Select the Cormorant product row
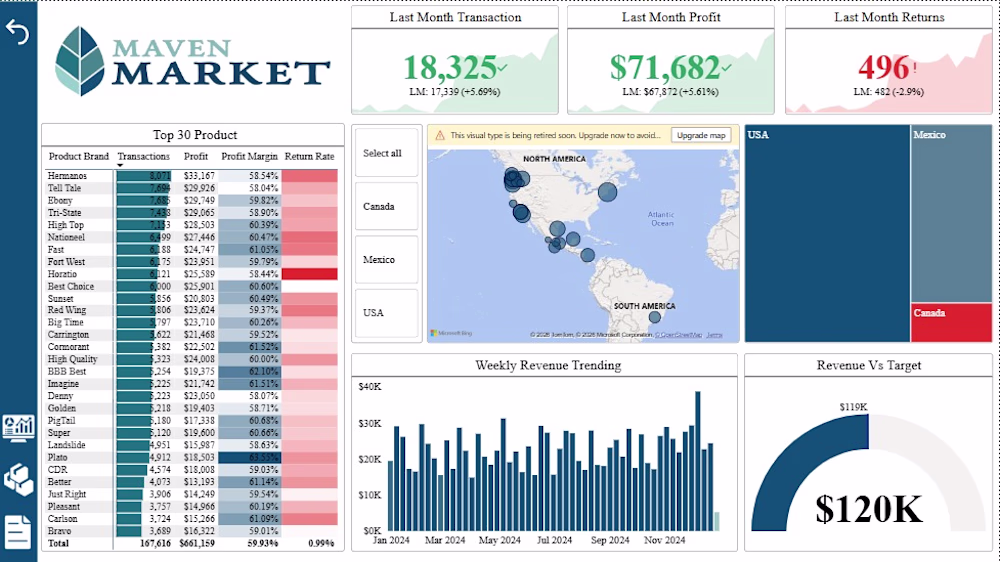Viewport: 1000px width, 562px height. (x=193, y=347)
